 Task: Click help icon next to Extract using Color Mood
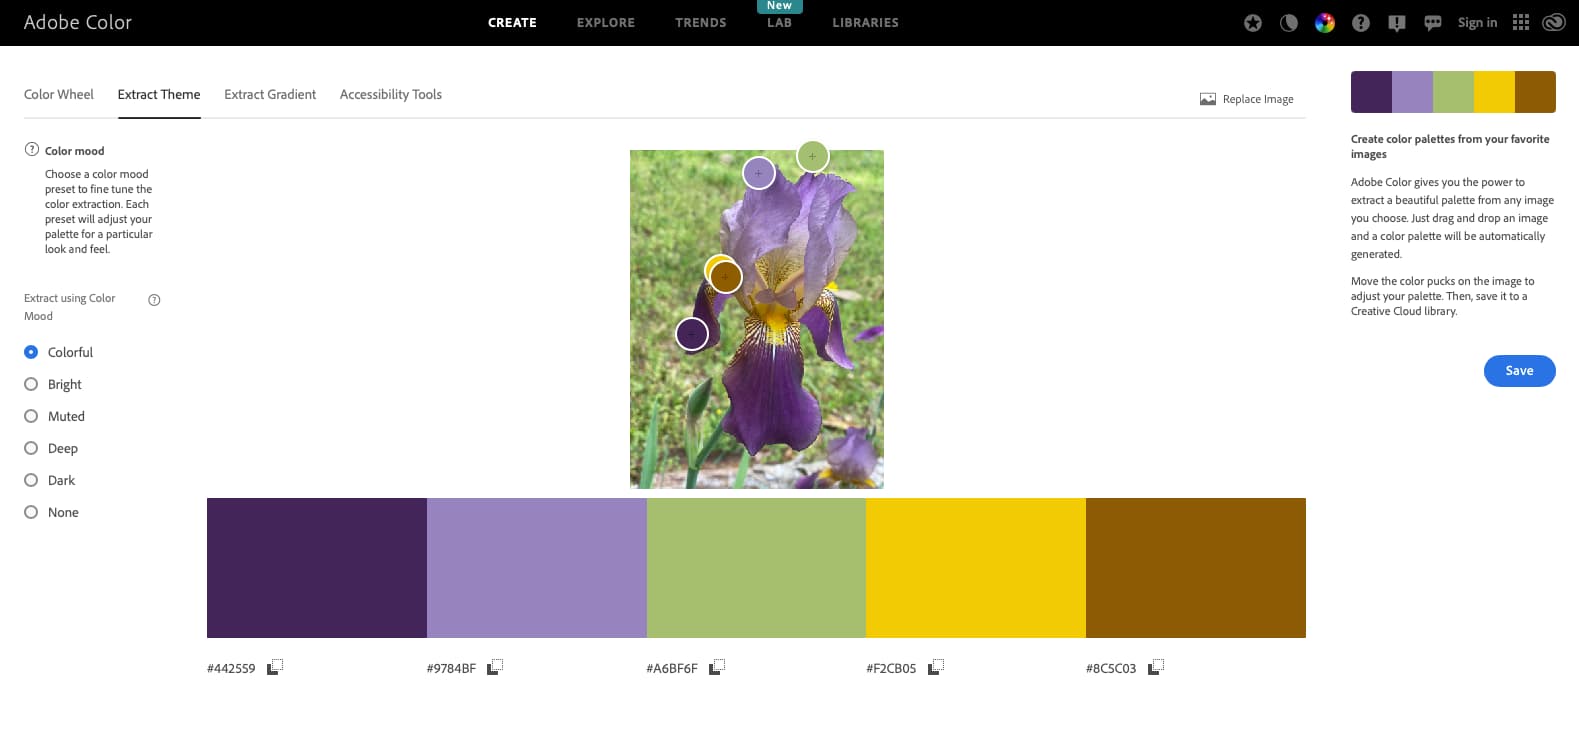(154, 299)
